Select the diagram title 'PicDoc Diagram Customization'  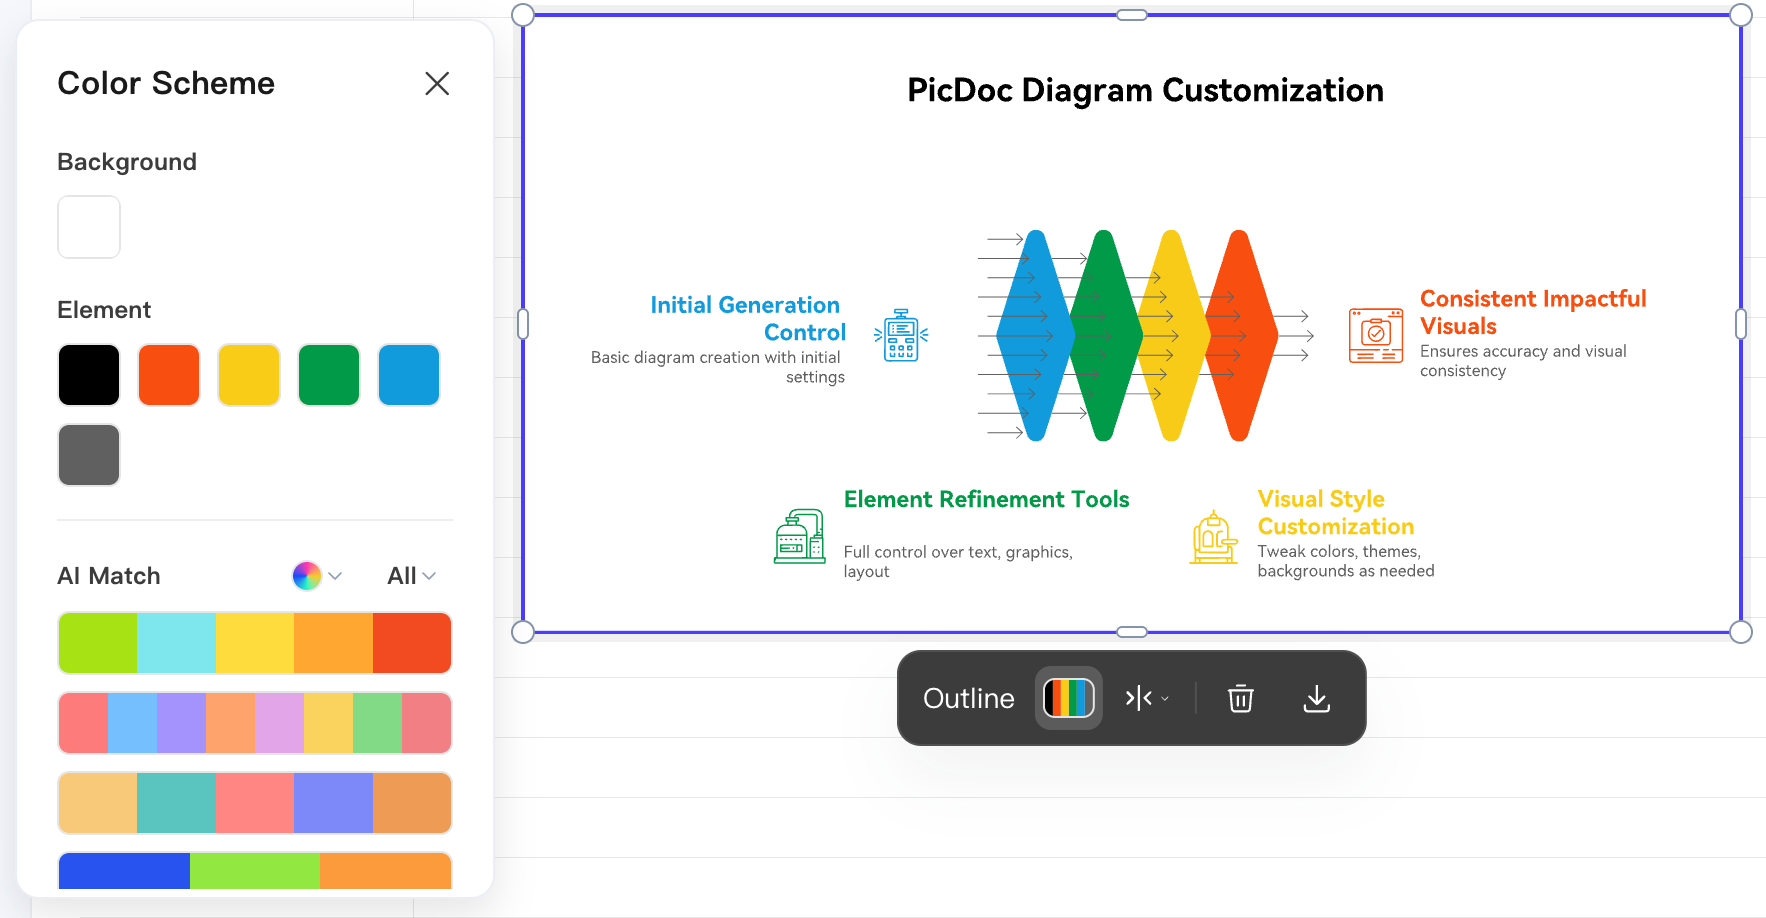coord(1145,91)
